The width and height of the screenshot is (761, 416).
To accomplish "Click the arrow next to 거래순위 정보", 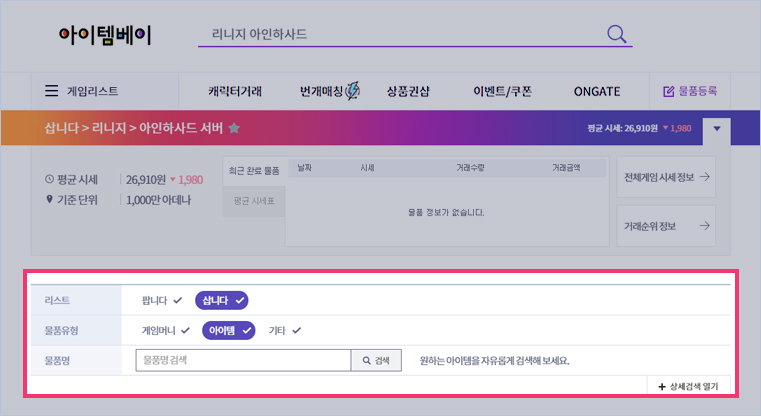I will [x=705, y=226].
